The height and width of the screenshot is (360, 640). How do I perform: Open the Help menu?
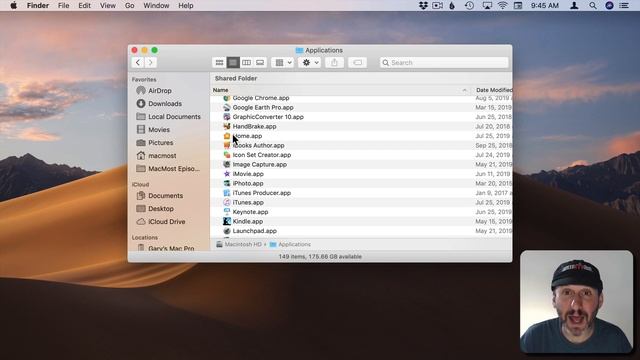[186, 6]
